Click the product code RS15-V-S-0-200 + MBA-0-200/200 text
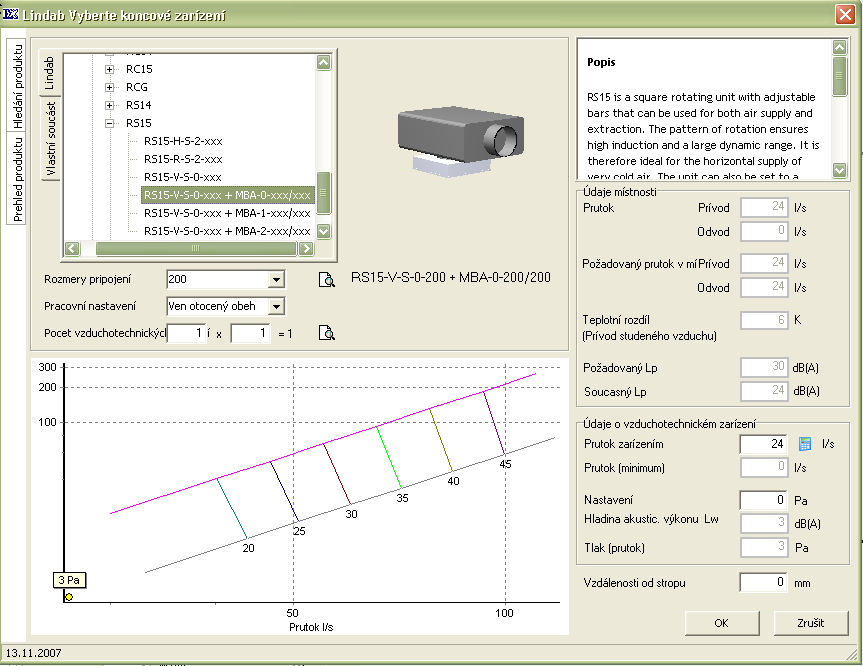Screen dimensions: 863x666 [451, 277]
